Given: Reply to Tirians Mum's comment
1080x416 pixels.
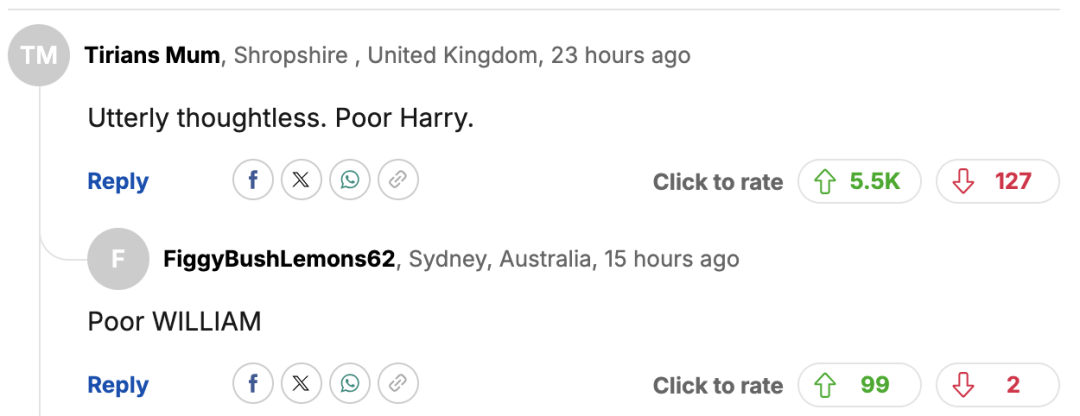Looking at the screenshot, I should pos(118,181).
